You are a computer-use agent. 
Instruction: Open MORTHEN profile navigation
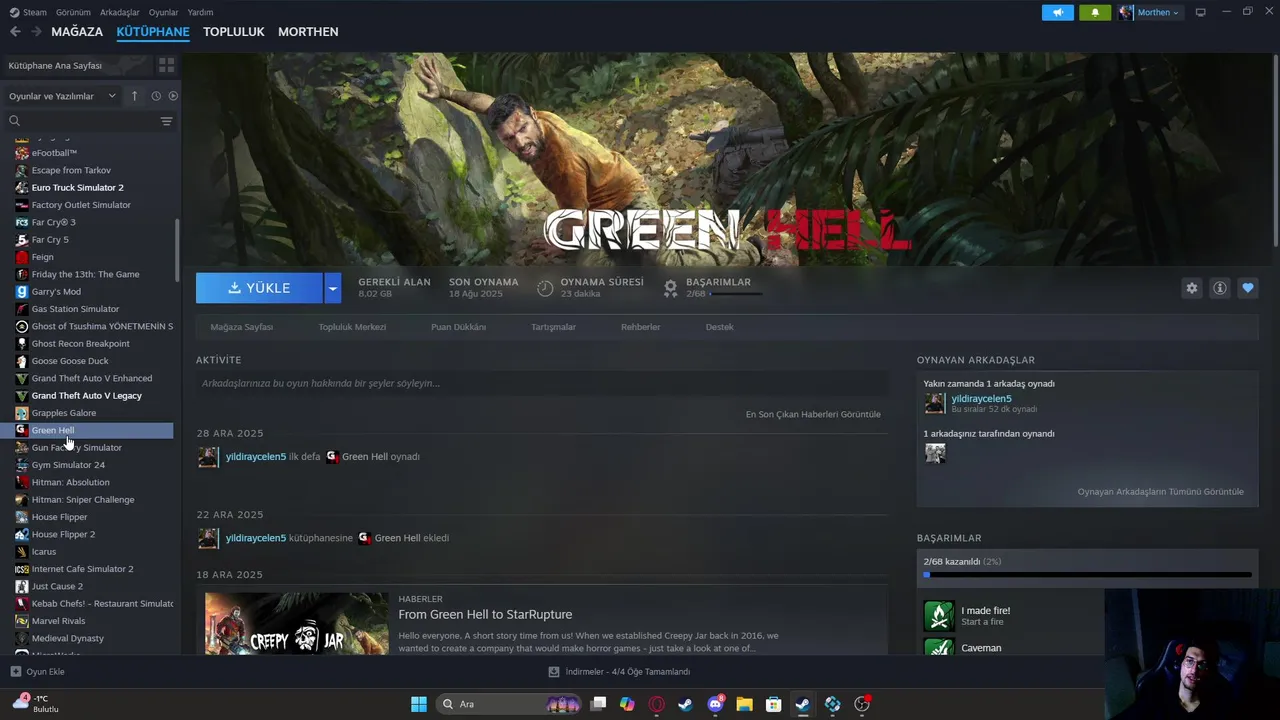click(x=308, y=32)
